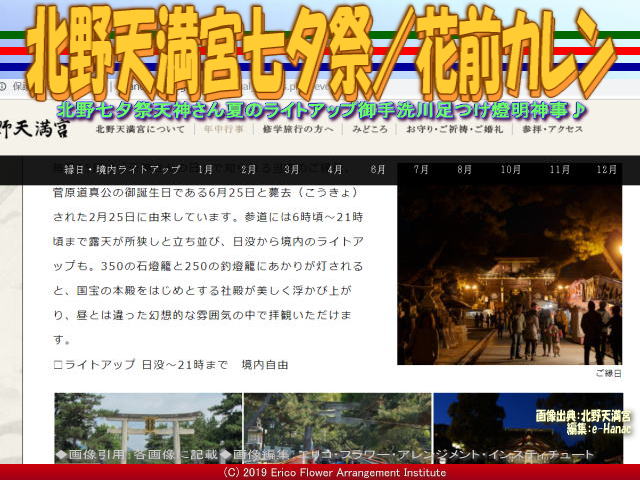
Task: Open the お守り・ご祈祷・ご婚礼 menu item
Action: coord(454,129)
